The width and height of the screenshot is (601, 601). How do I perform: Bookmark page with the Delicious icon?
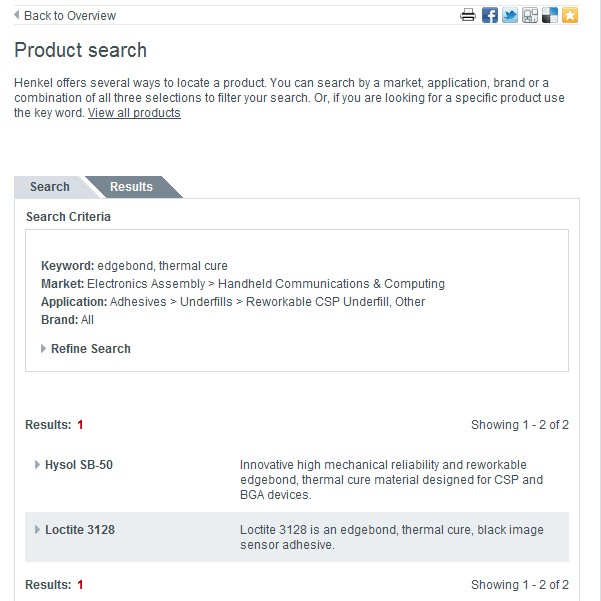550,16
